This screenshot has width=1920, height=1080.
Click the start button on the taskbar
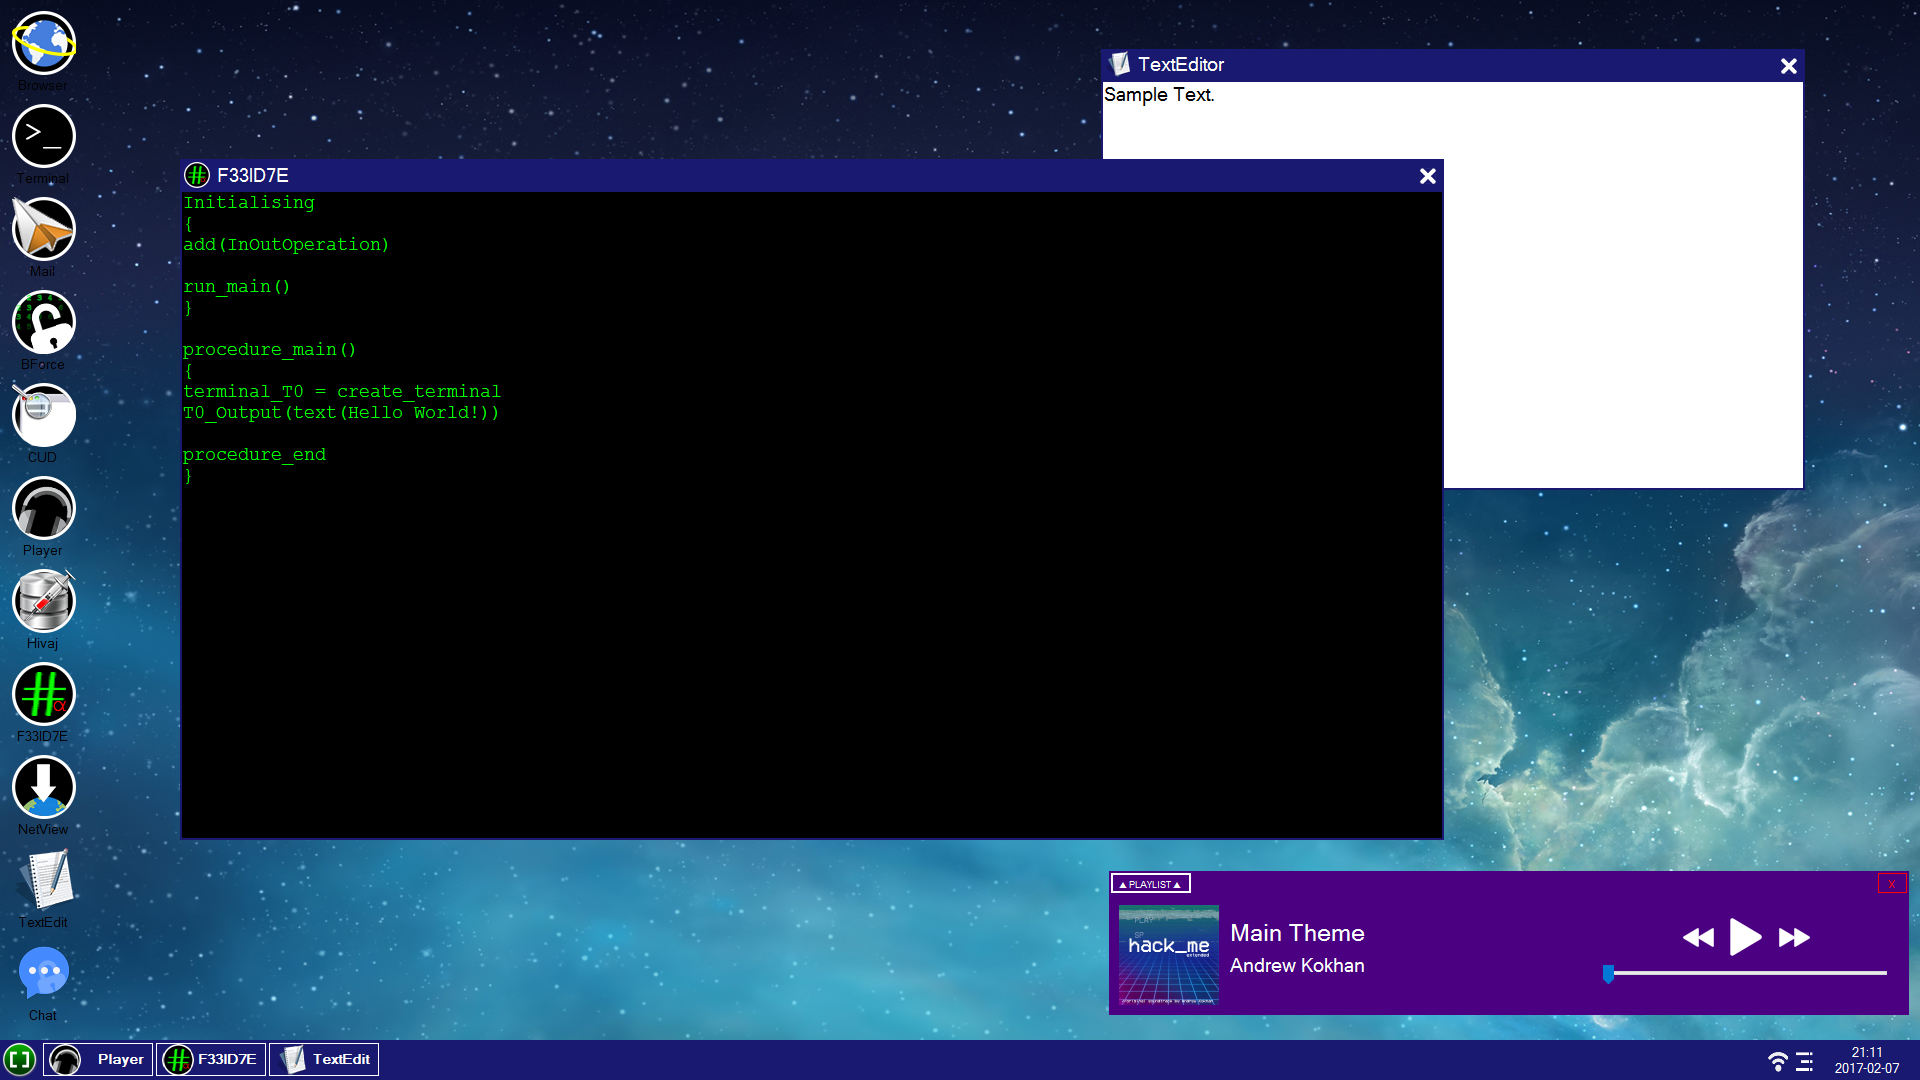[x=20, y=1059]
